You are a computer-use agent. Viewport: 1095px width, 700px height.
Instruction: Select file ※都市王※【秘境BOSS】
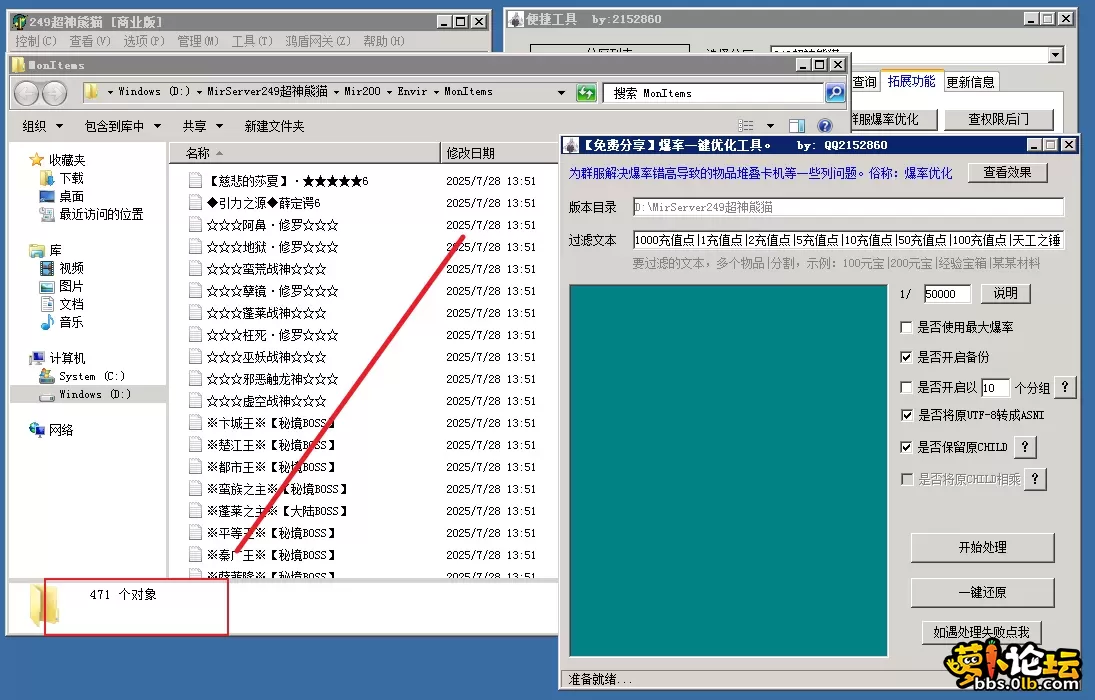pos(272,467)
